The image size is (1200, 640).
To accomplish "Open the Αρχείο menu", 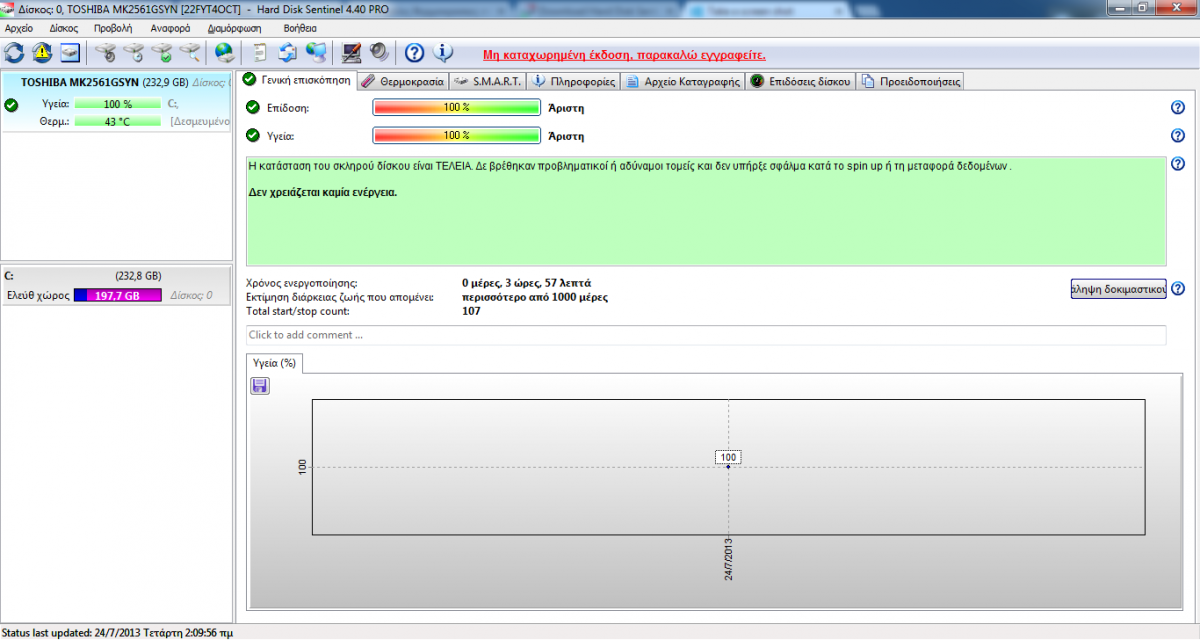I will [19, 28].
